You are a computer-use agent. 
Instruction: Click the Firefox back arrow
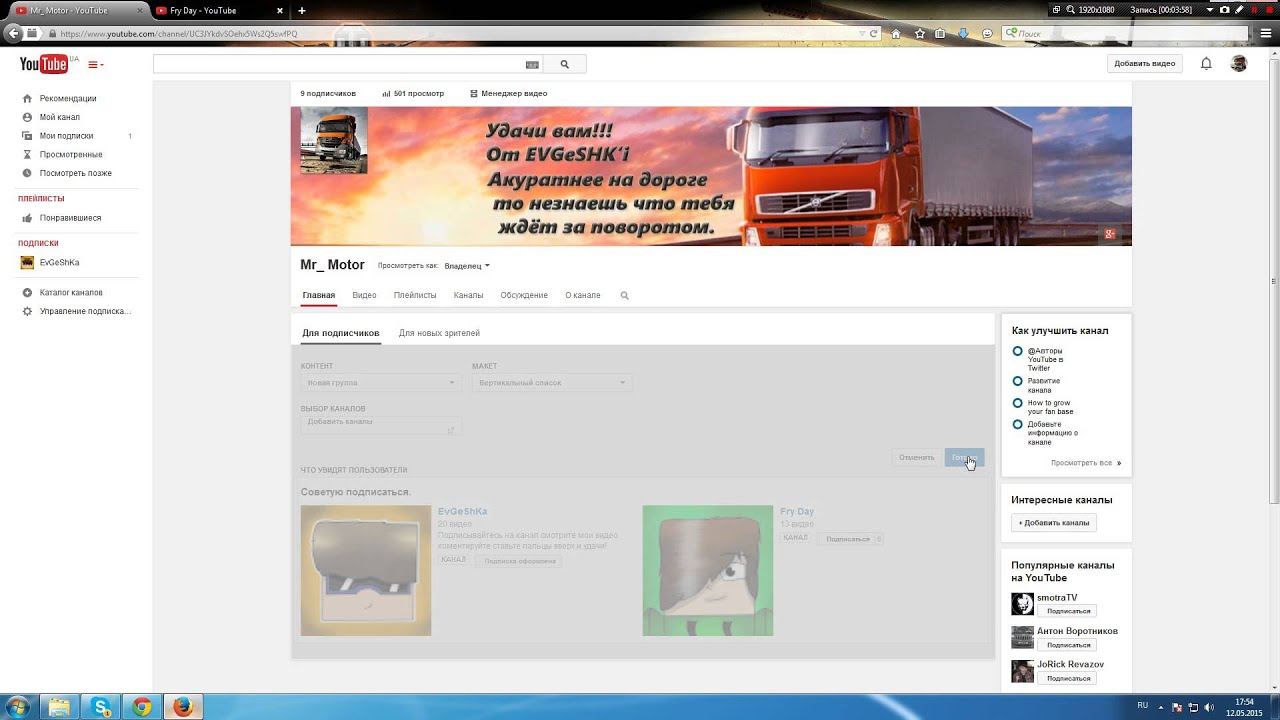click(x=13, y=33)
